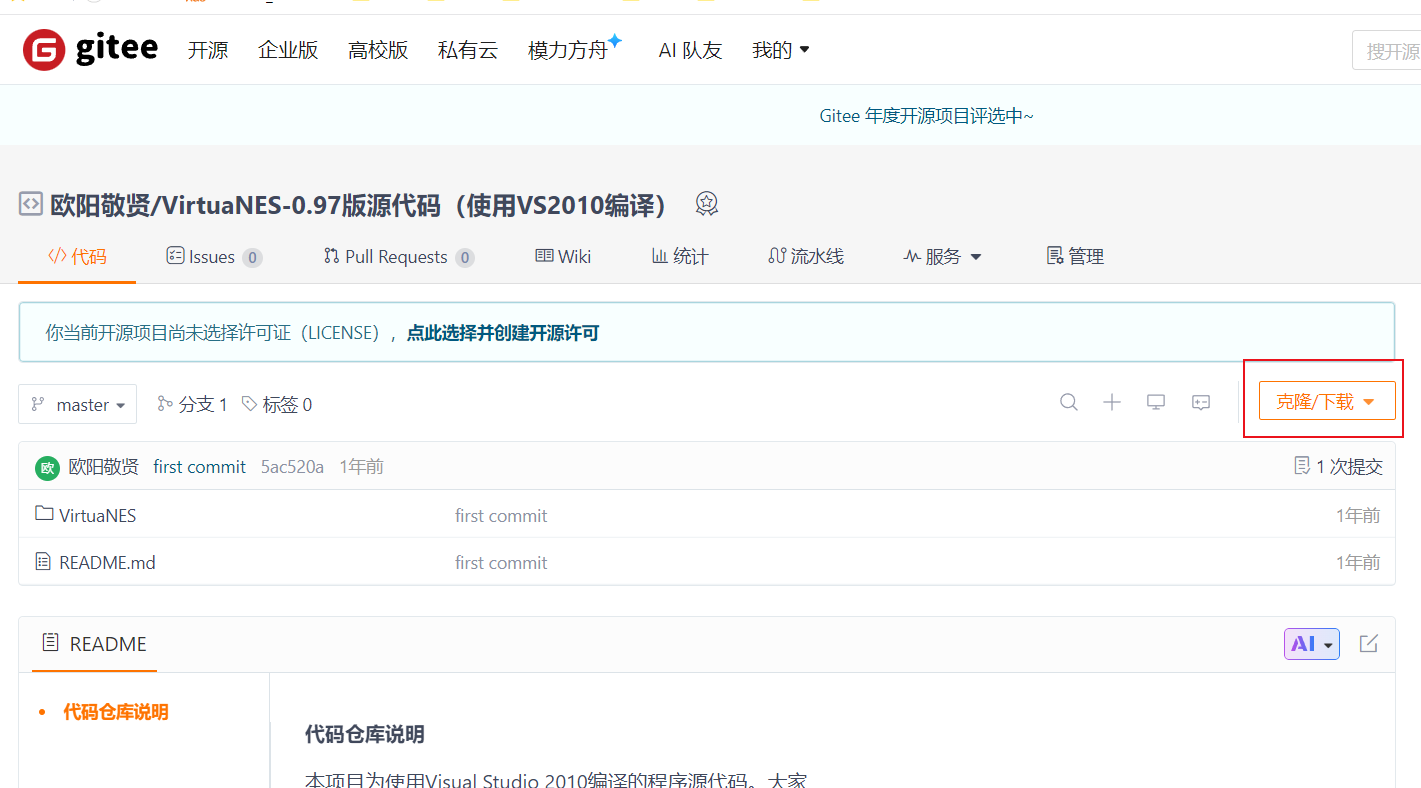Go to 开源 in top navigation

click(208, 50)
